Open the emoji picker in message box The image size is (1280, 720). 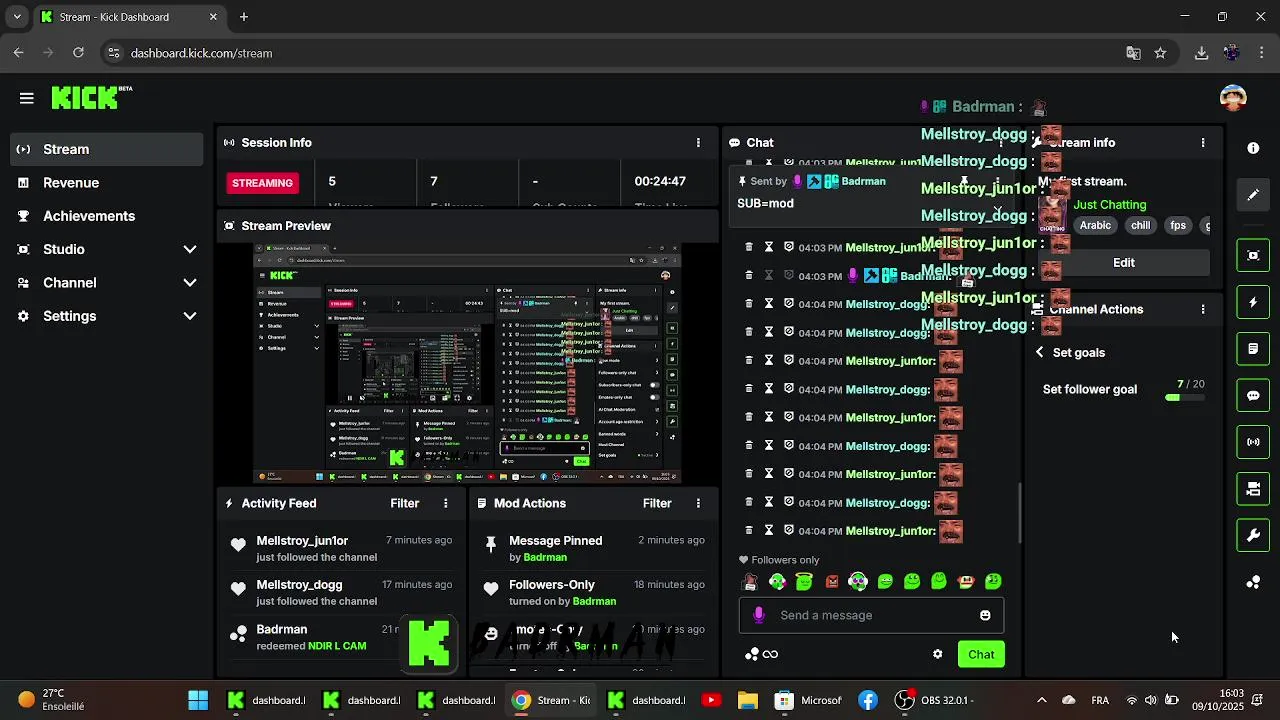point(985,615)
